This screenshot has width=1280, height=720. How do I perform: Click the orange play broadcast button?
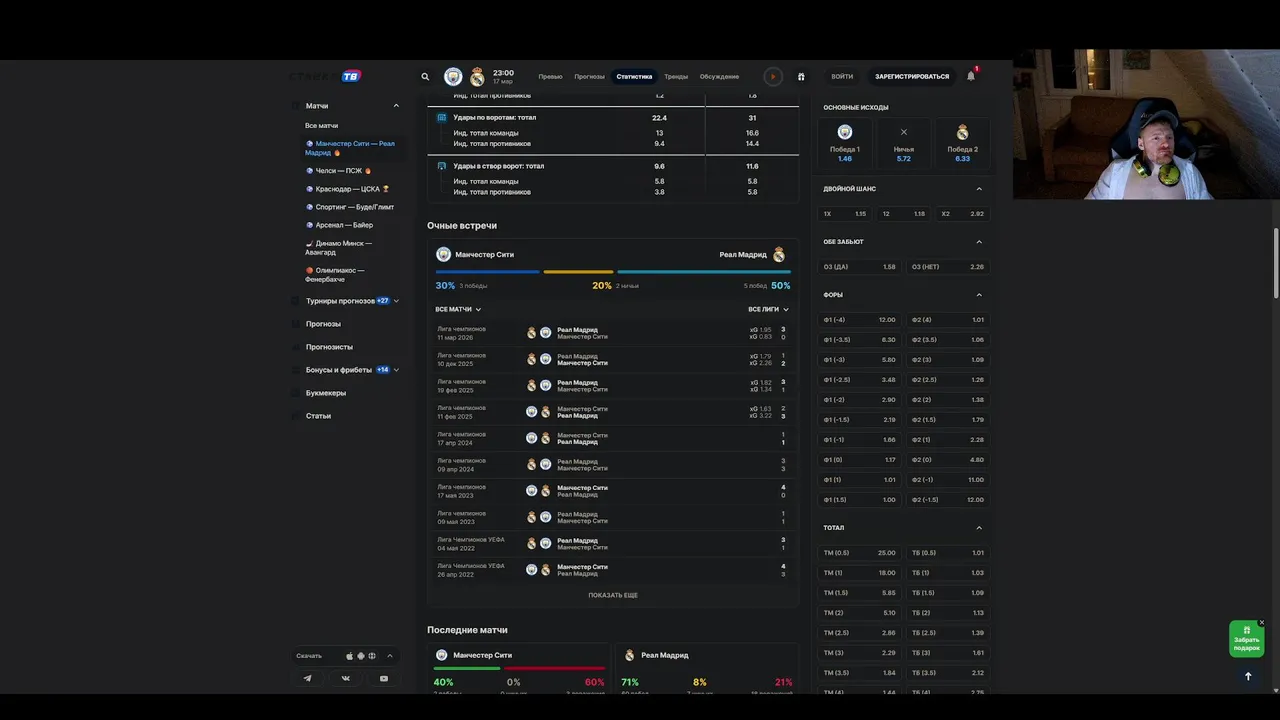point(773,76)
